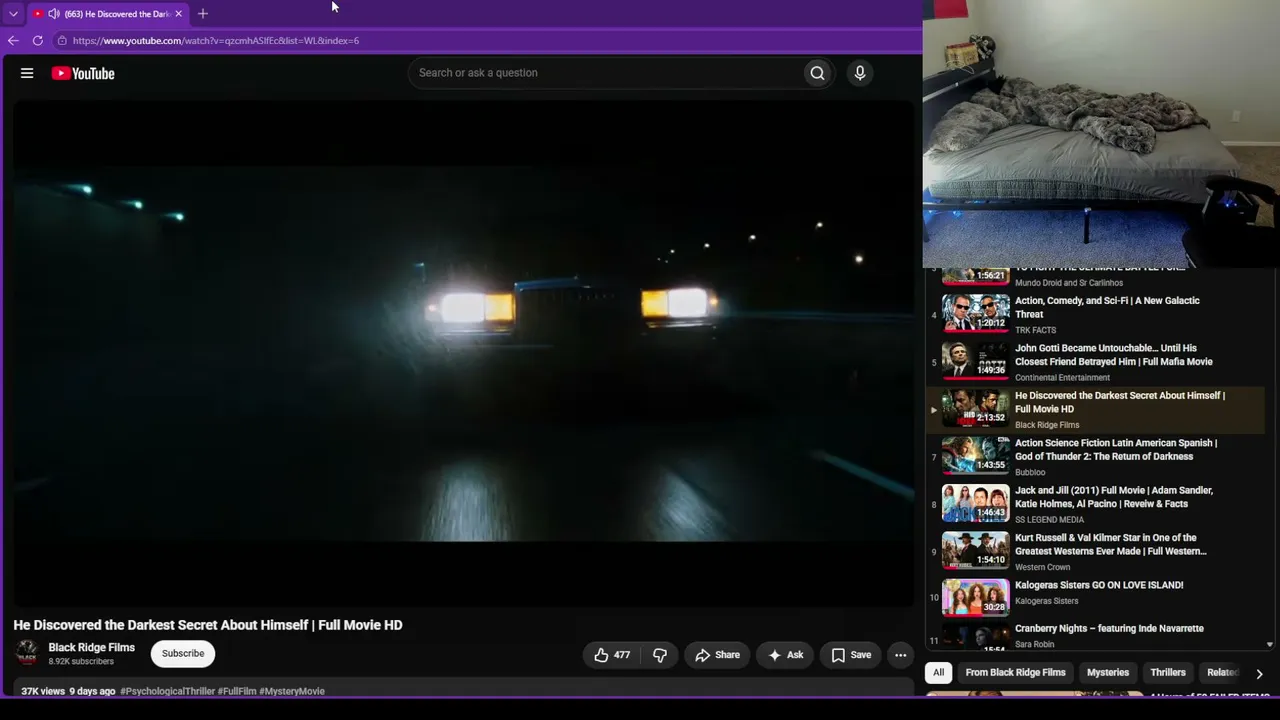Open the #PsychologicalThriller hashtag
The width and height of the screenshot is (1280, 720).
point(168,691)
